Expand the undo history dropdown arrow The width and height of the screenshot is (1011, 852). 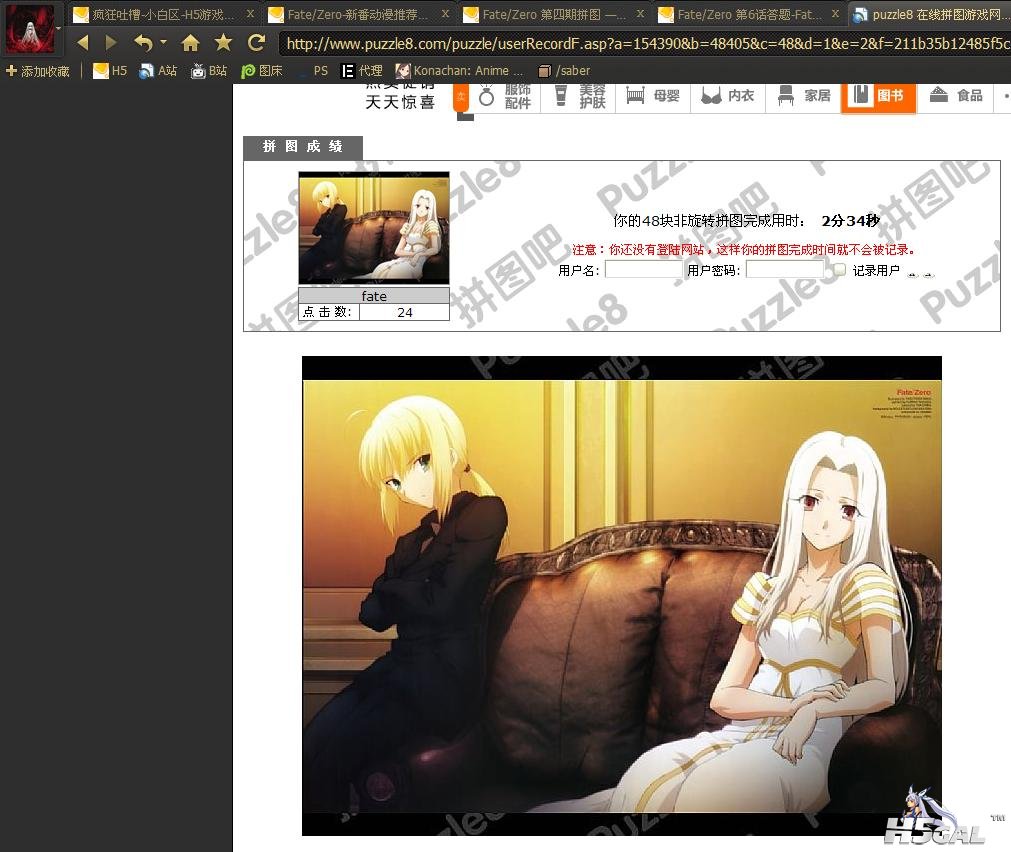tap(162, 44)
